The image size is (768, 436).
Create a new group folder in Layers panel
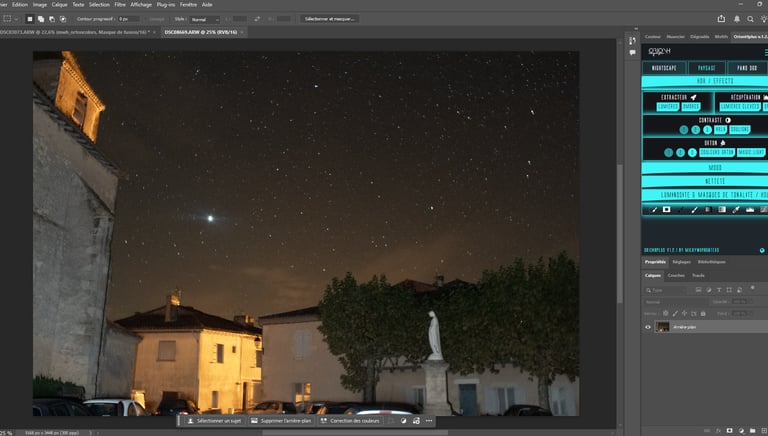pos(753,431)
